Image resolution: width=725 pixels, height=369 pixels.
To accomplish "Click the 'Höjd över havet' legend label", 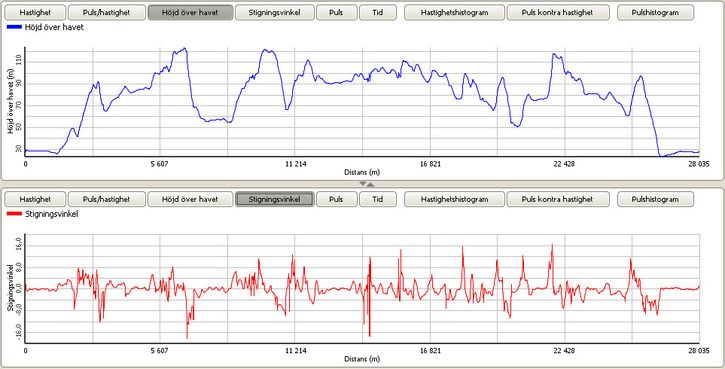I will (54, 27).
